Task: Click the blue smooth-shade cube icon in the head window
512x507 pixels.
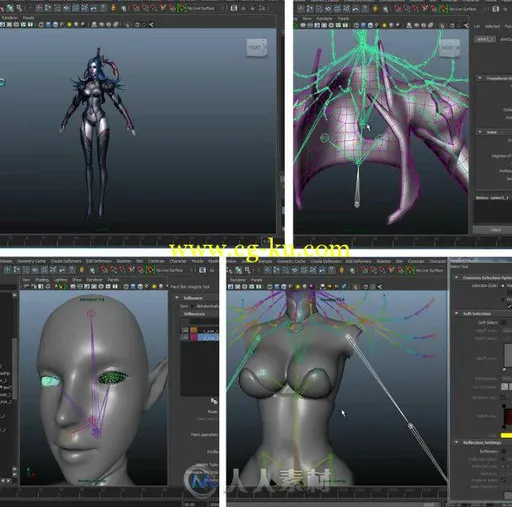Action: pyautogui.click(x=133, y=286)
